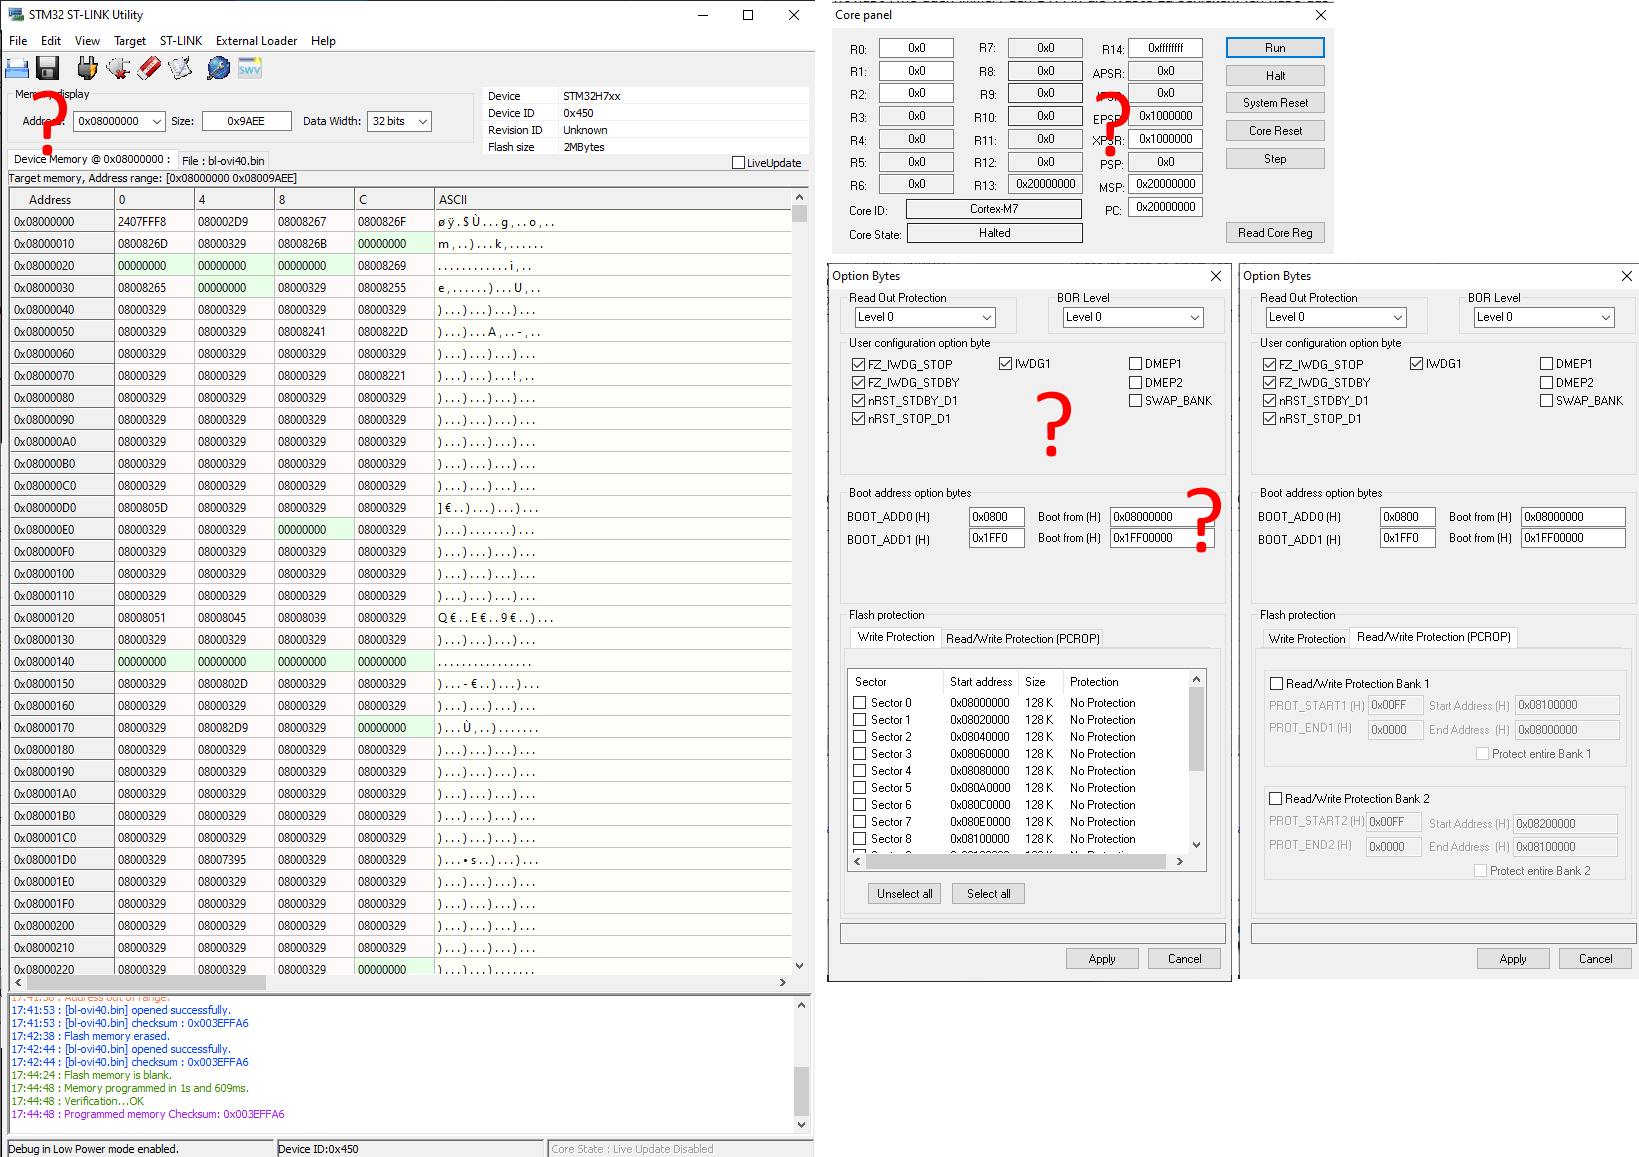Uncheck FZ_IWDG_STOP in the left Option Bytes window
1639x1157 pixels.
point(858,365)
